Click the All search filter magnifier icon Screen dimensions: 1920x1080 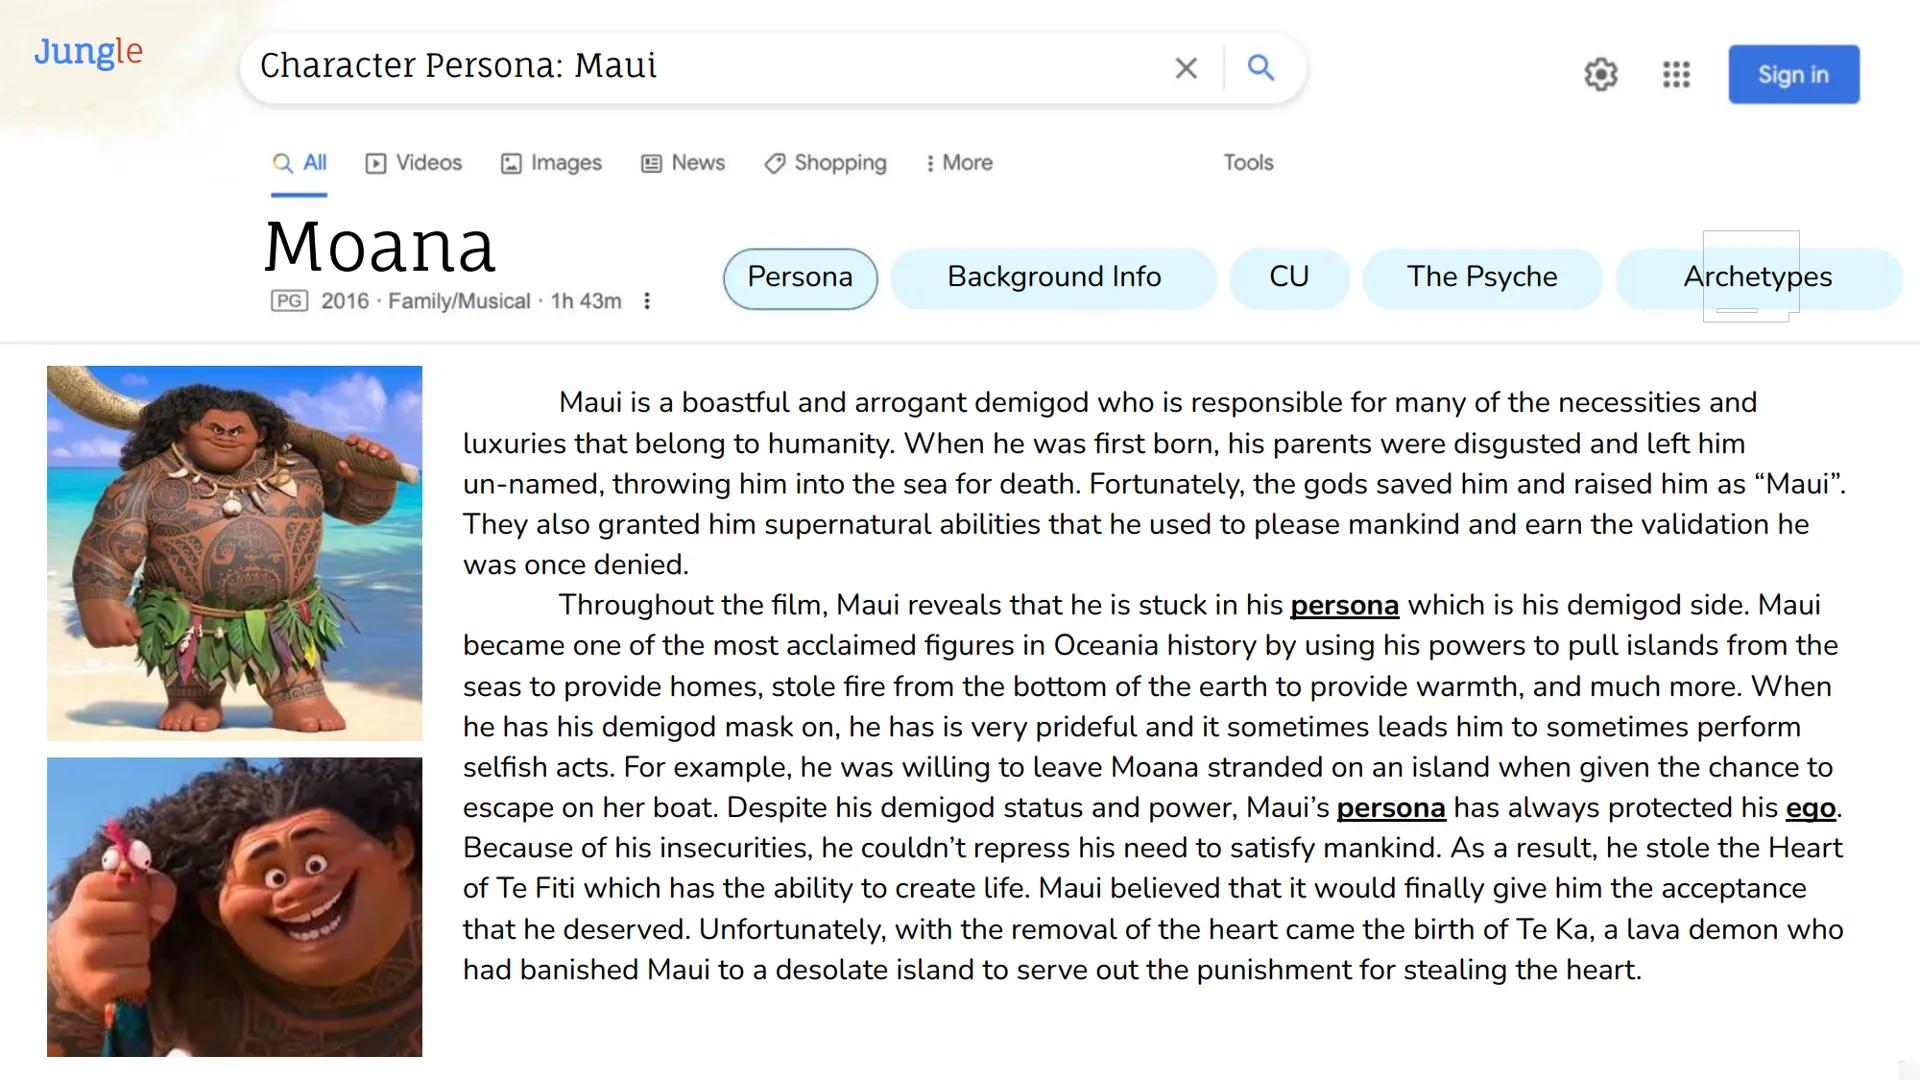pyautogui.click(x=281, y=162)
